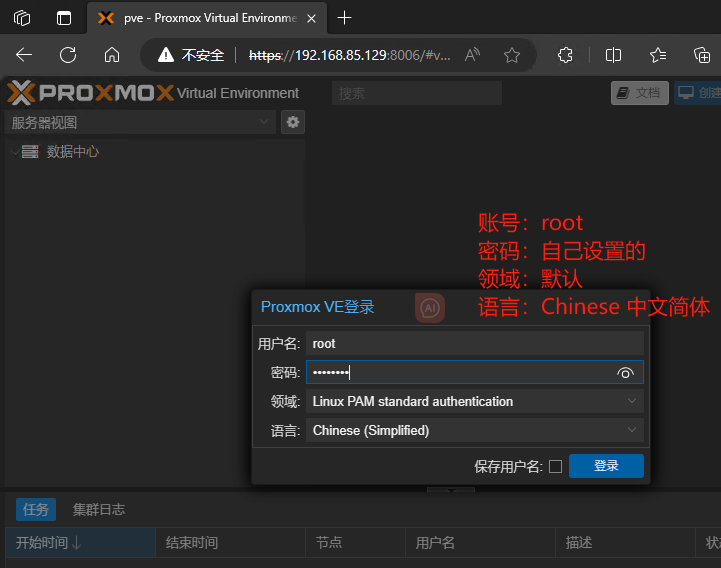Expand the server view dropdown
This screenshot has height=568, width=721.
263,122
